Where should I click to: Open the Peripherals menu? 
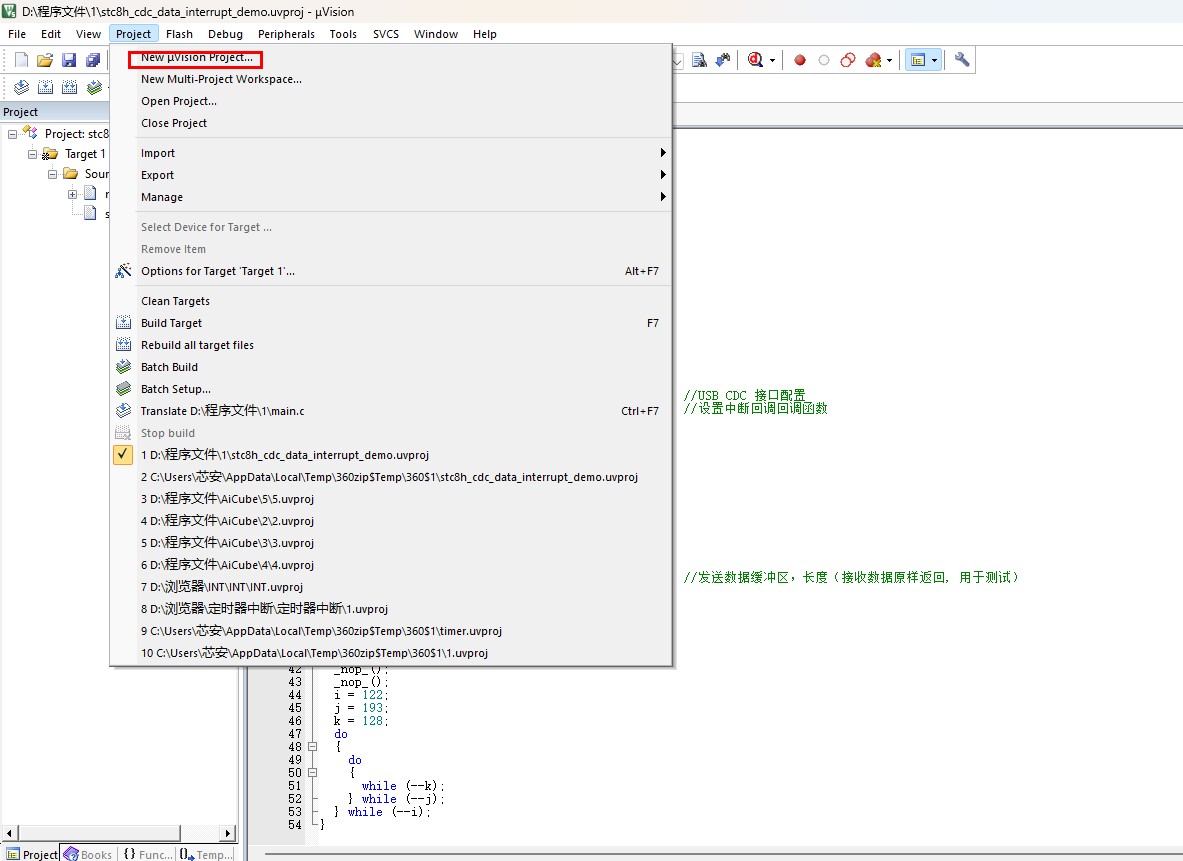286,34
